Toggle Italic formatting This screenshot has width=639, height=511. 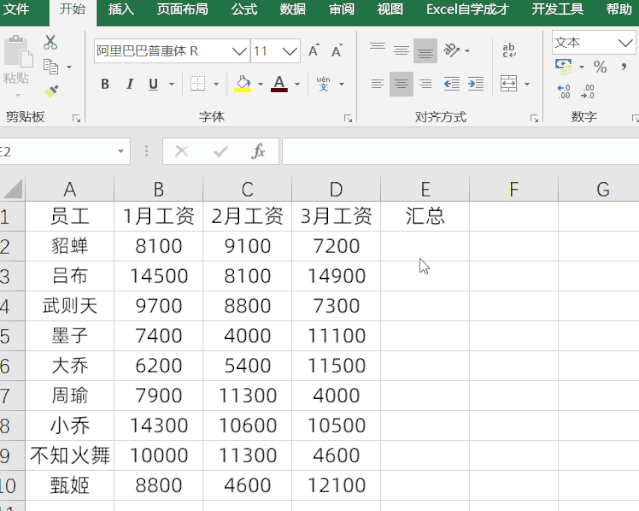(x=130, y=84)
